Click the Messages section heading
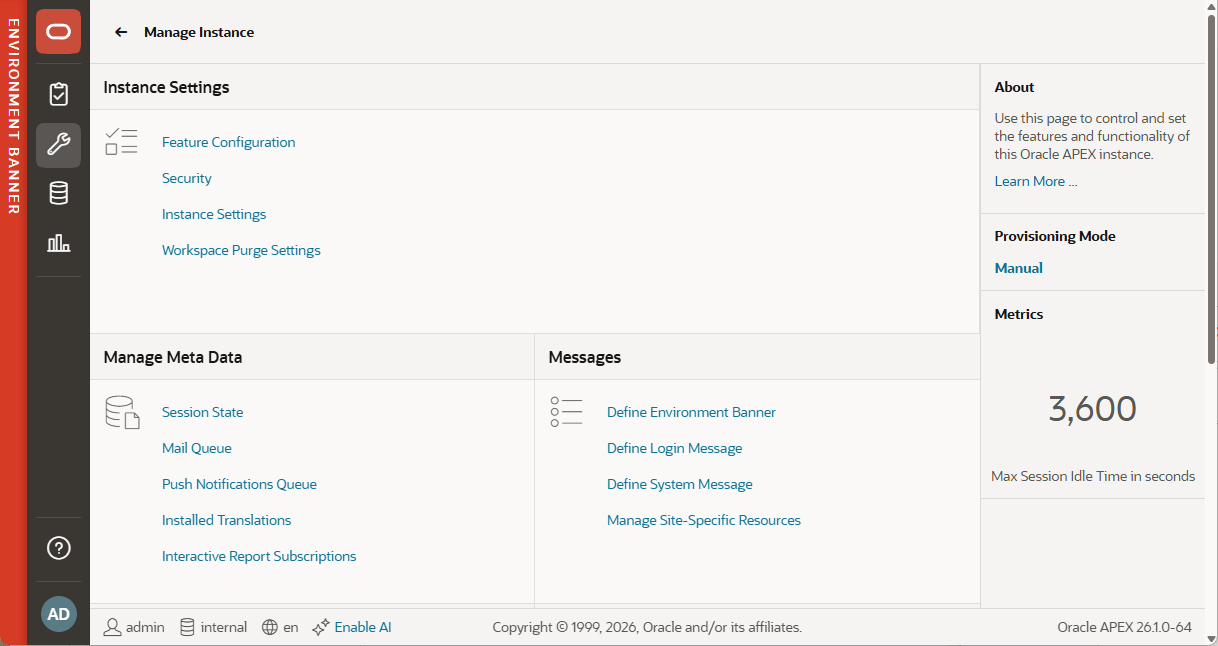Viewport: 1218px width, 646px height. tap(585, 357)
